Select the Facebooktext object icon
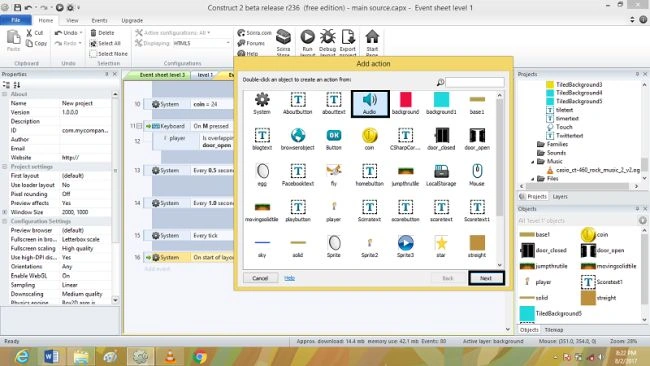The image size is (650, 366). click(x=298, y=175)
